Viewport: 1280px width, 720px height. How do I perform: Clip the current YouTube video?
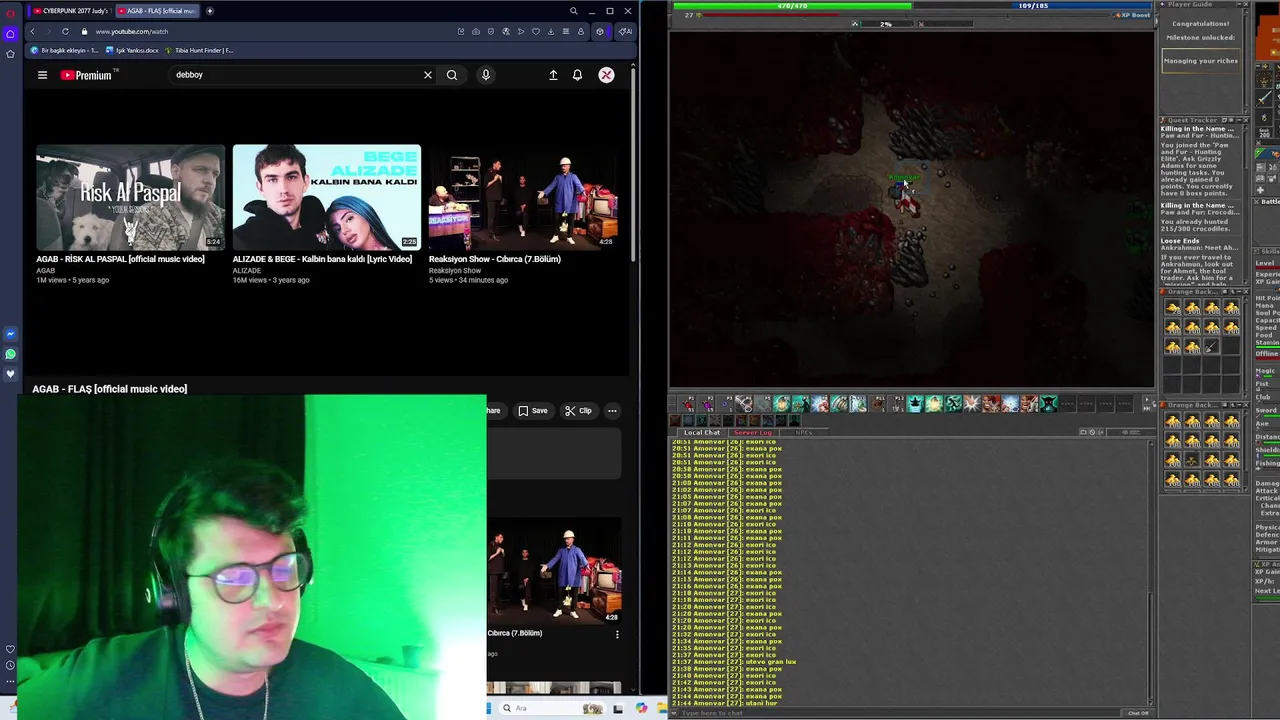(578, 411)
